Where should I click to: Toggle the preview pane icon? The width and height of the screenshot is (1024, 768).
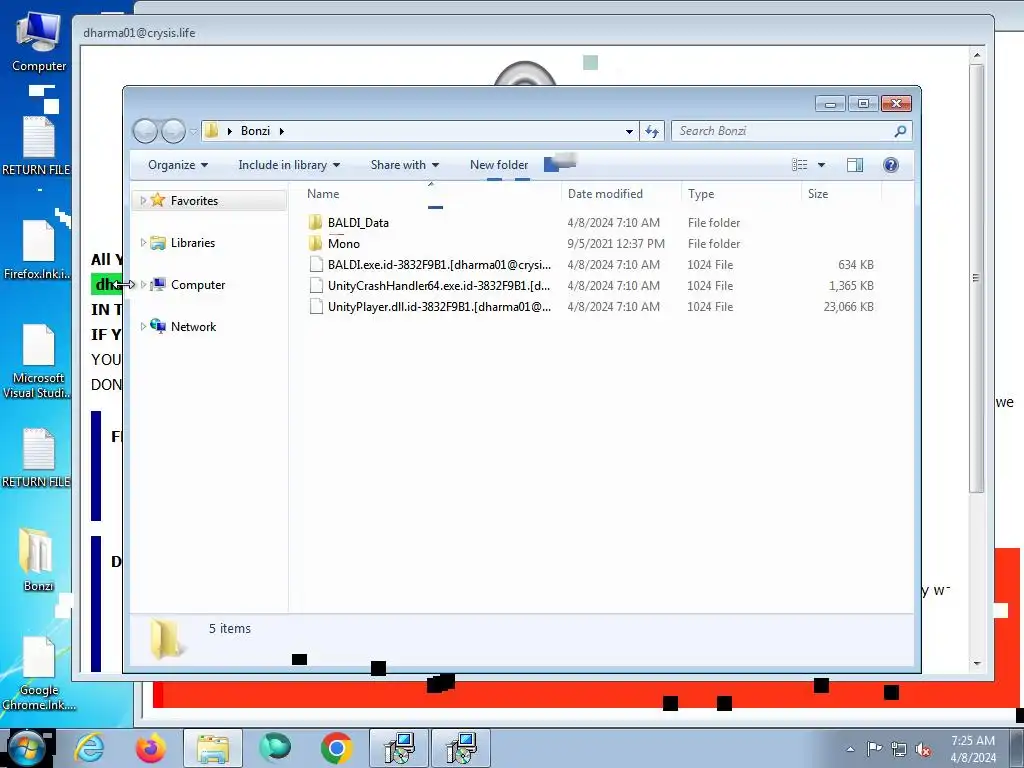click(x=855, y=165)
